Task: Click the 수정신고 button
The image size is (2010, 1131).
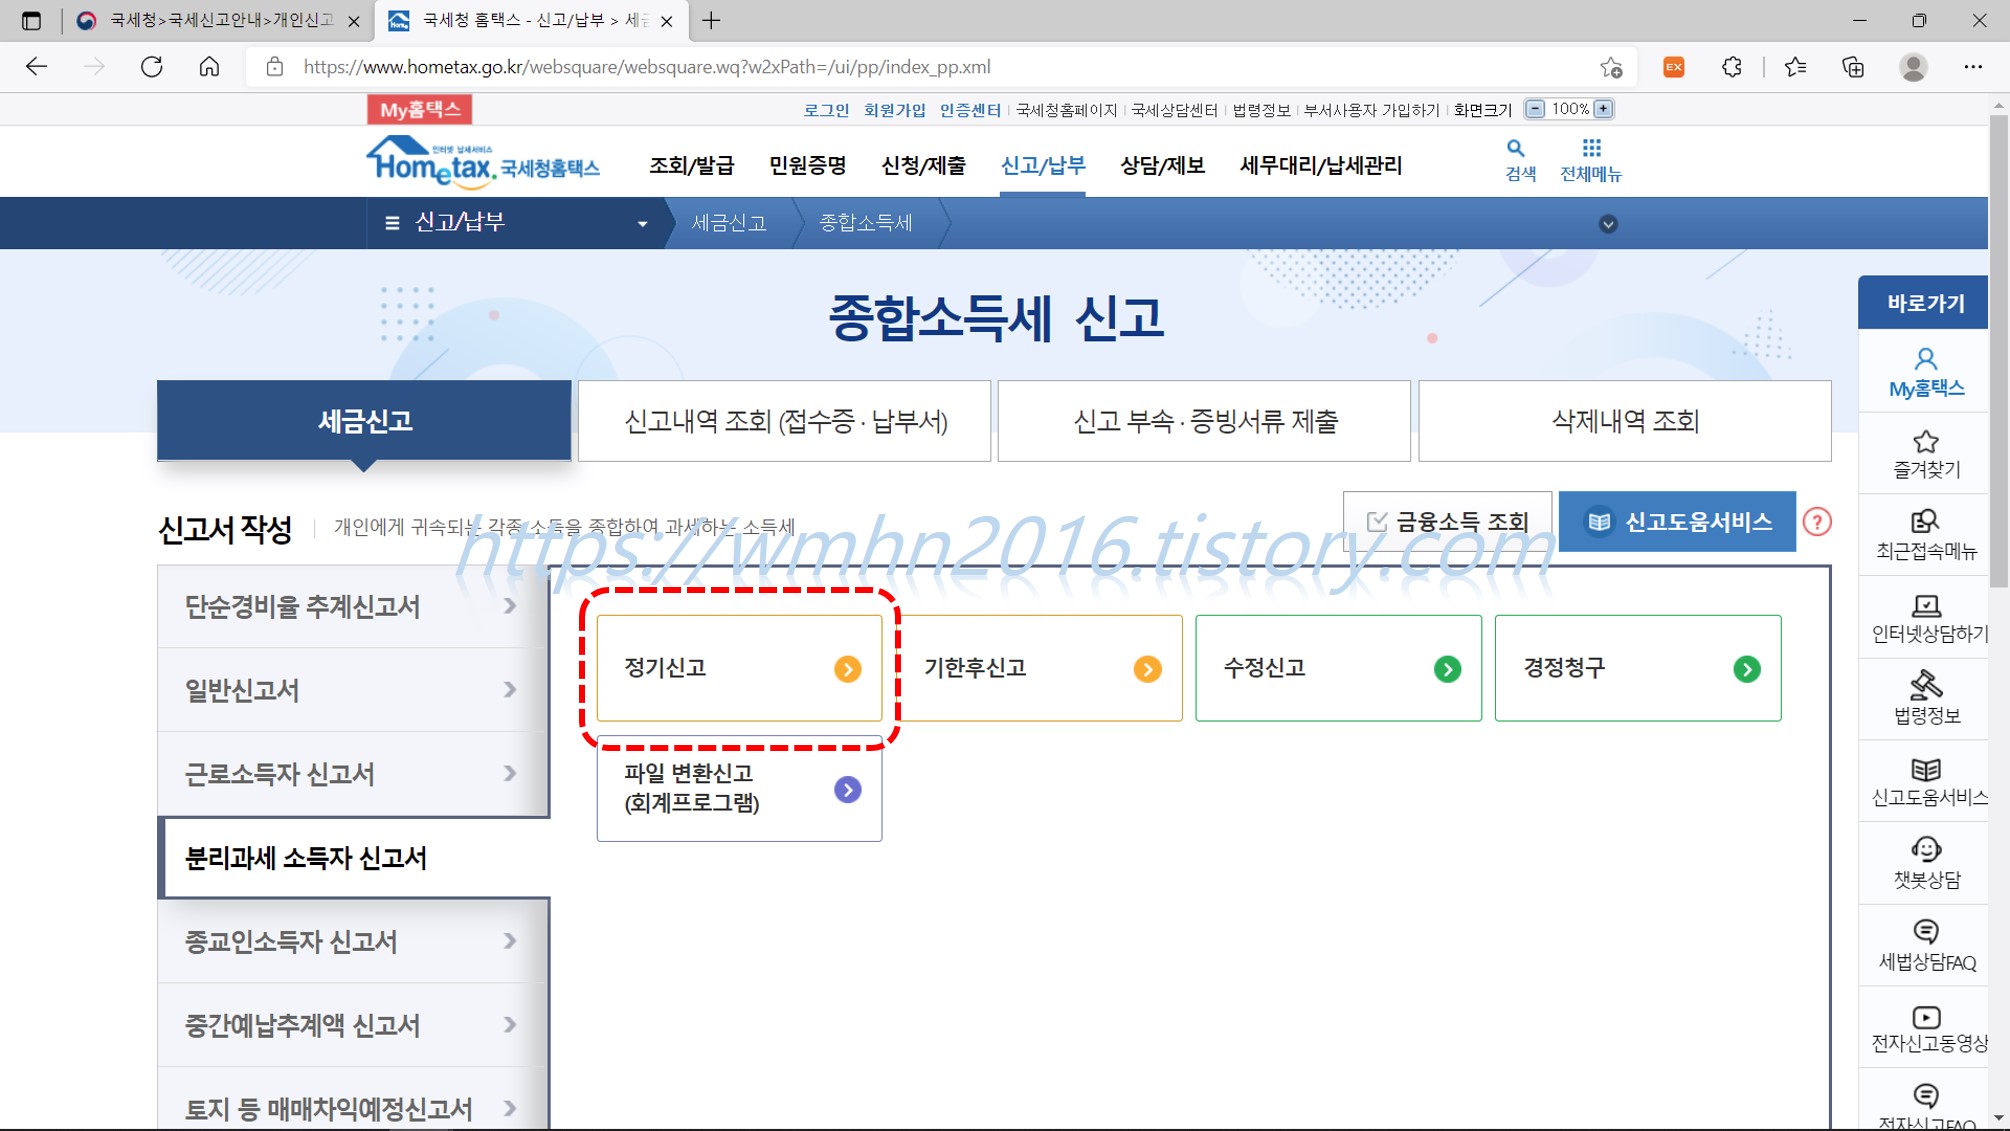Action: coord(1338,668)
